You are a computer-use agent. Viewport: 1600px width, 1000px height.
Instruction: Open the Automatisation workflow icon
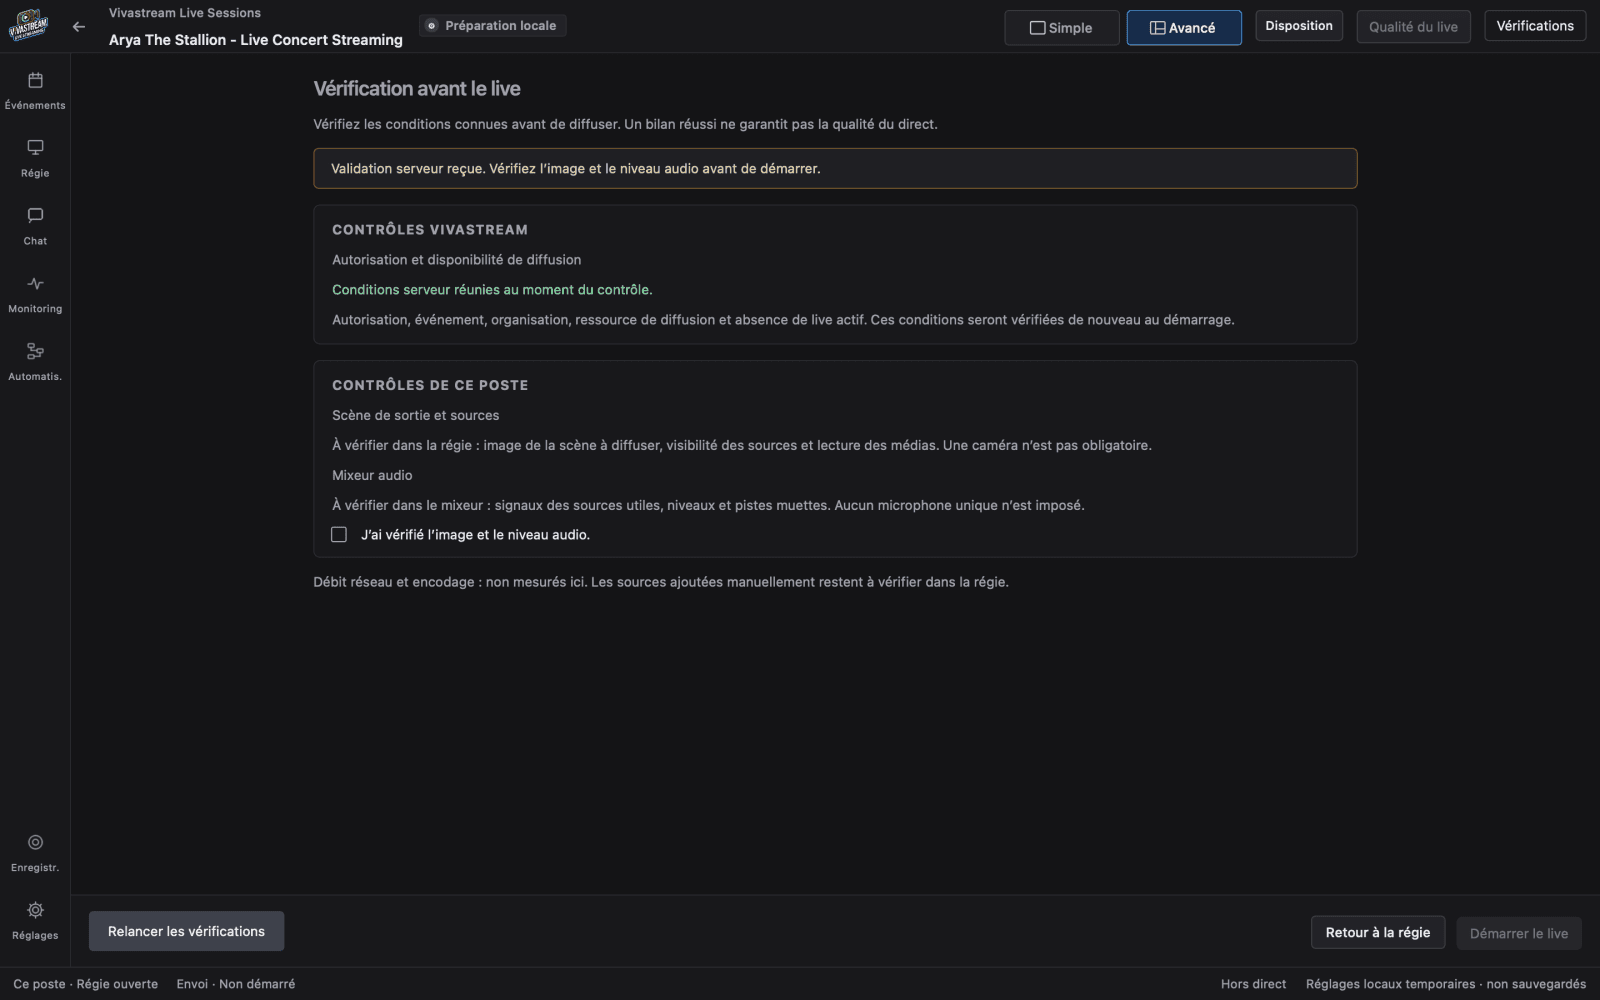35,351
